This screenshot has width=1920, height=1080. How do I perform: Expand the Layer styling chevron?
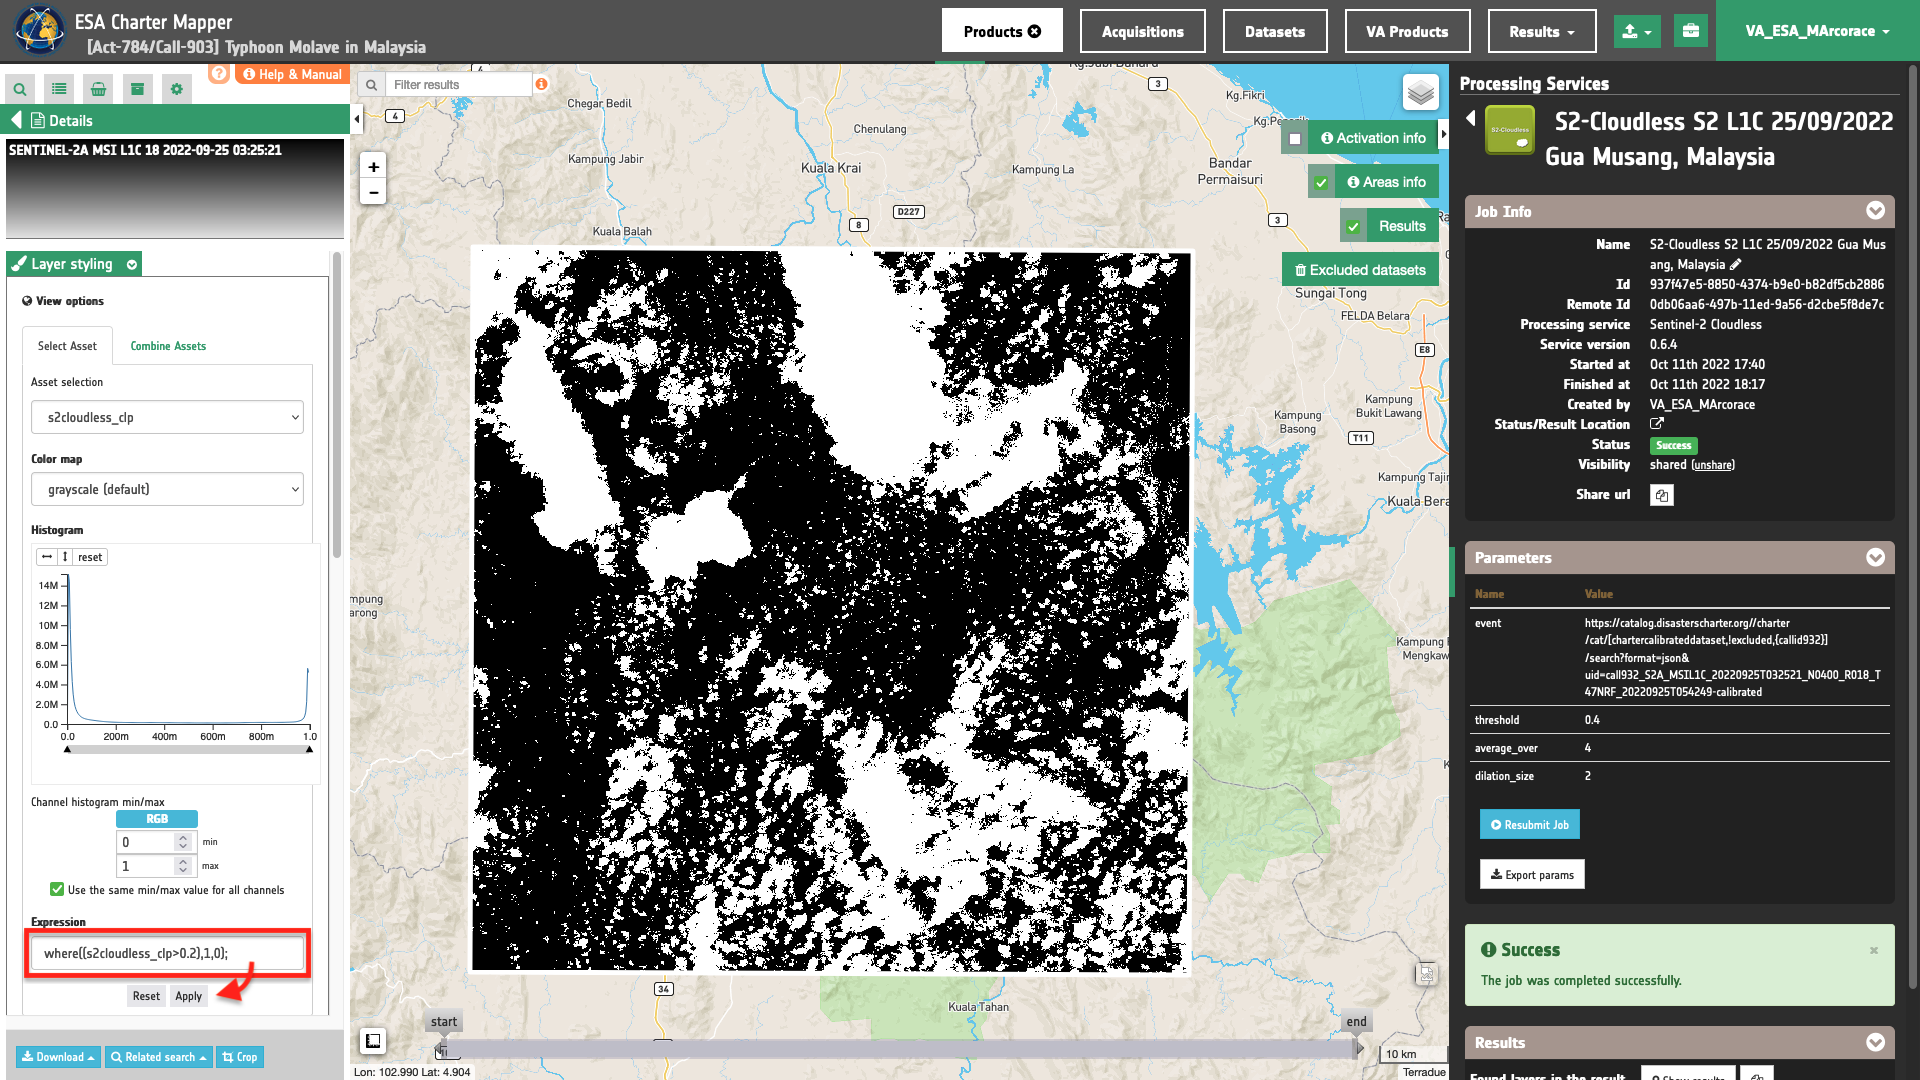point(132,264)
